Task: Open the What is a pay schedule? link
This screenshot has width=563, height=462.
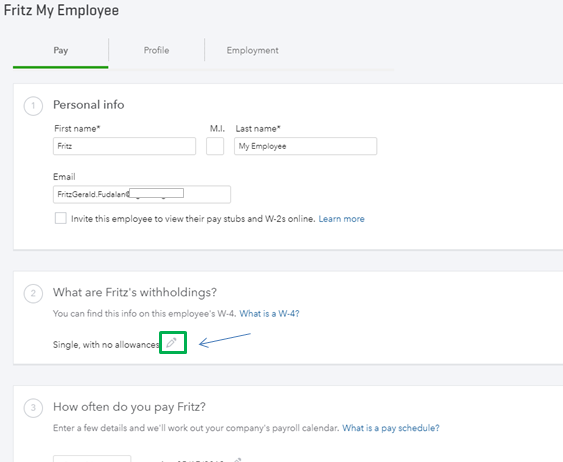Action: [x=391, y=428]
